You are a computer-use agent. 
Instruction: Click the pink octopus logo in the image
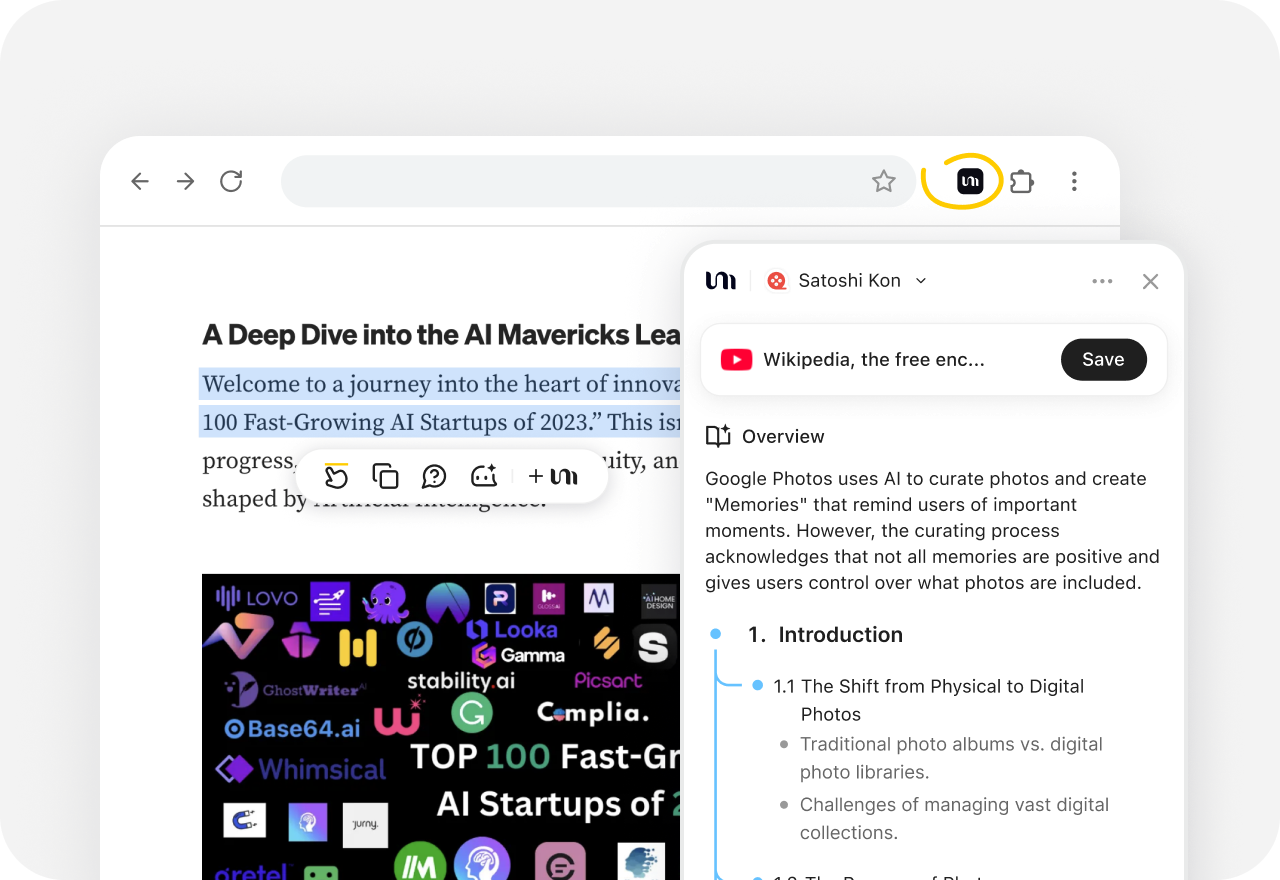(385, 602)
